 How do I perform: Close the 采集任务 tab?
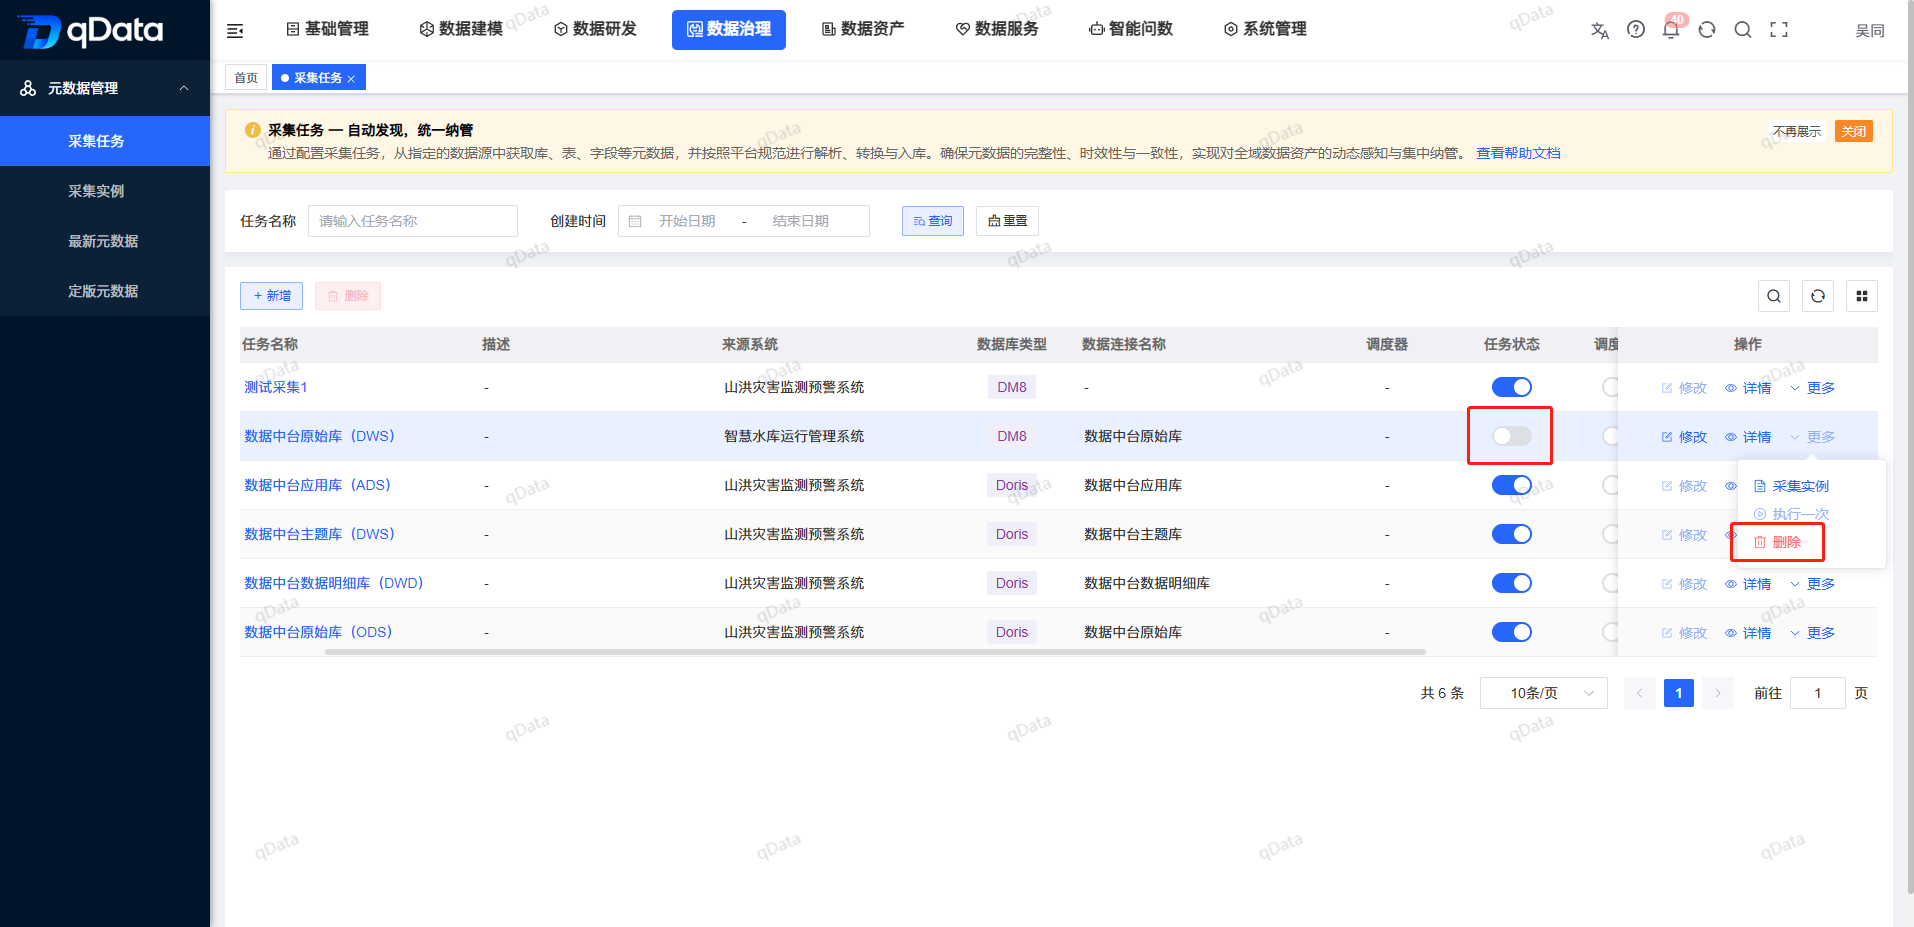(351, 79)
